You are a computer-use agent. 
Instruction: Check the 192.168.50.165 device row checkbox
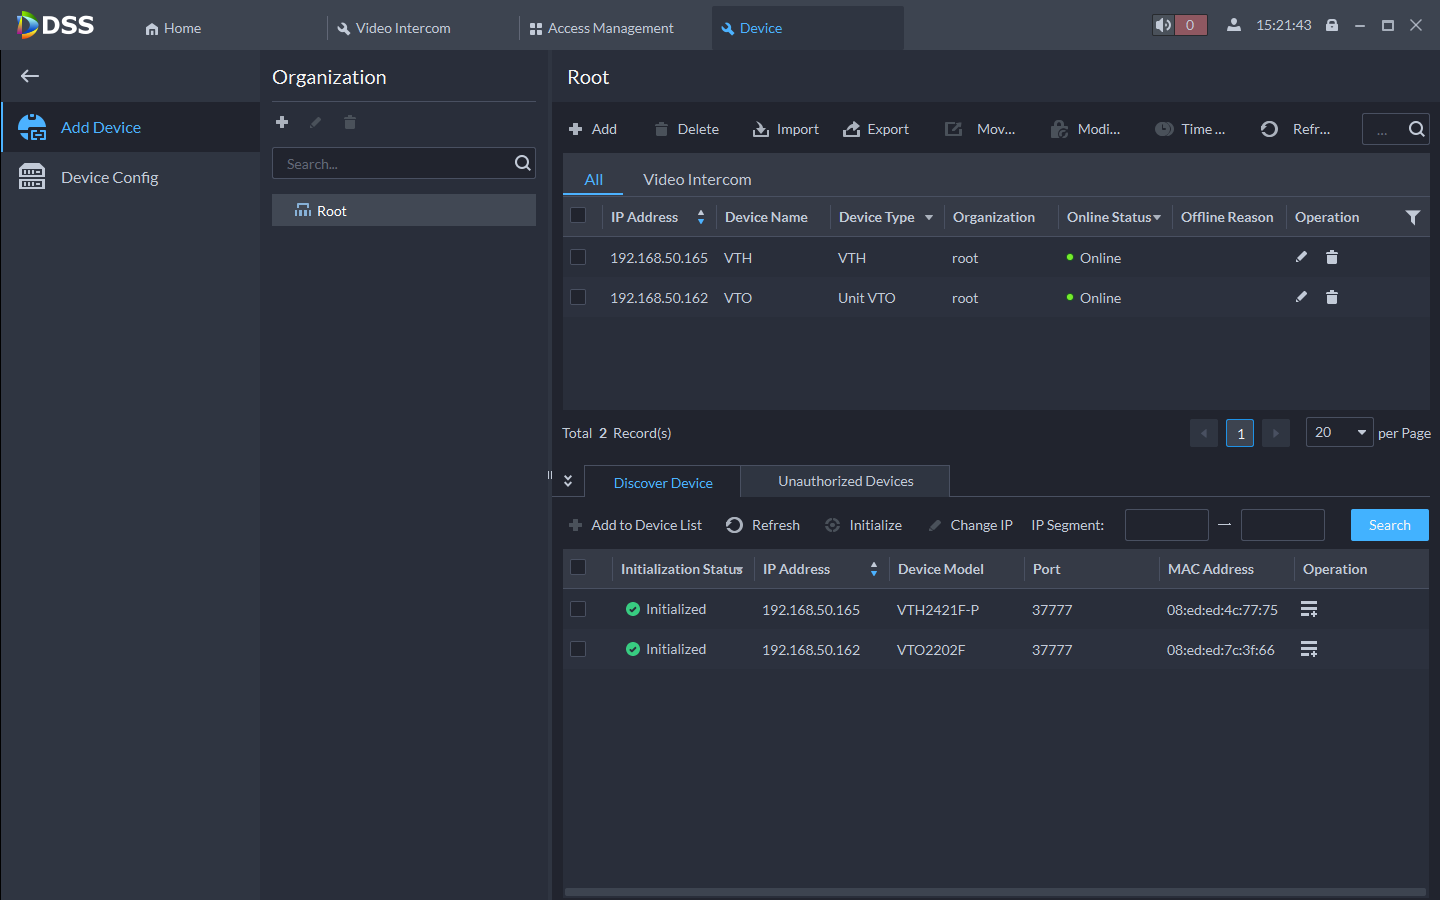coord(578,257)
